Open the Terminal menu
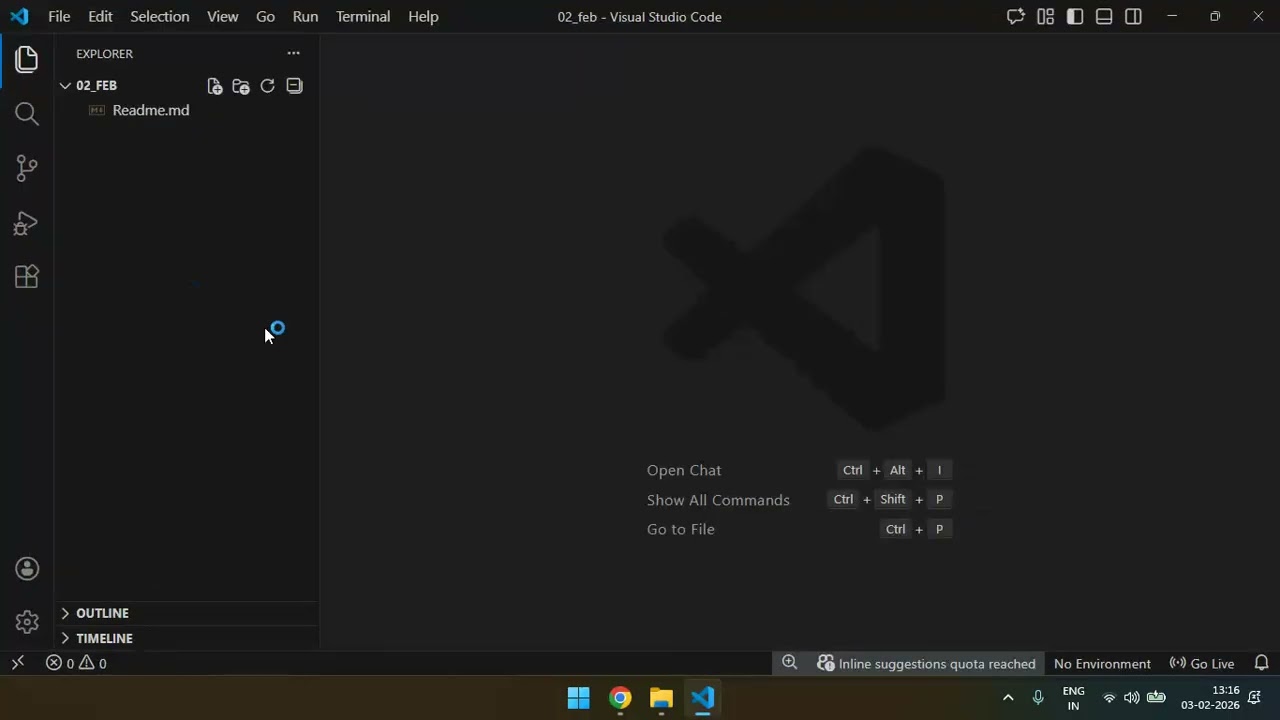Image resolution: width=1280 pixels, height=720 pixels. [x=363, y=17]
